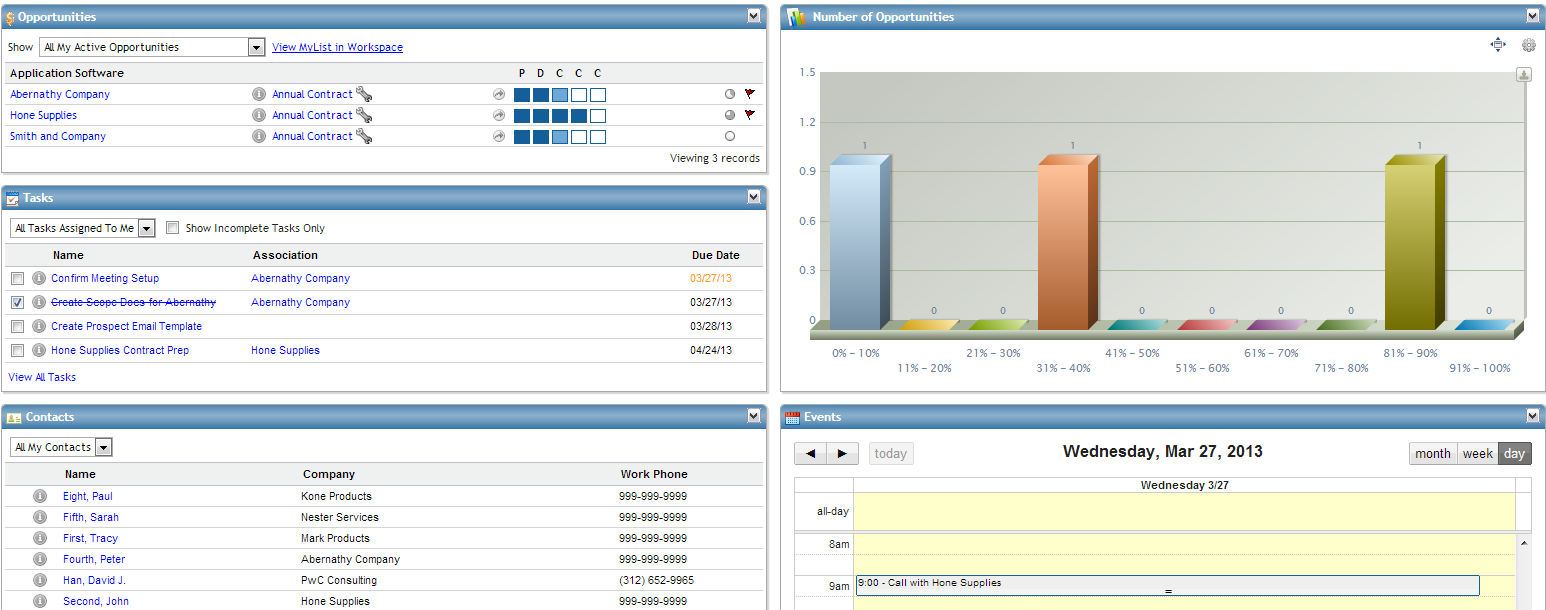Switch calendar to week view
Viewport: 1546px width, 610px height.
(x=1477, y=453)
